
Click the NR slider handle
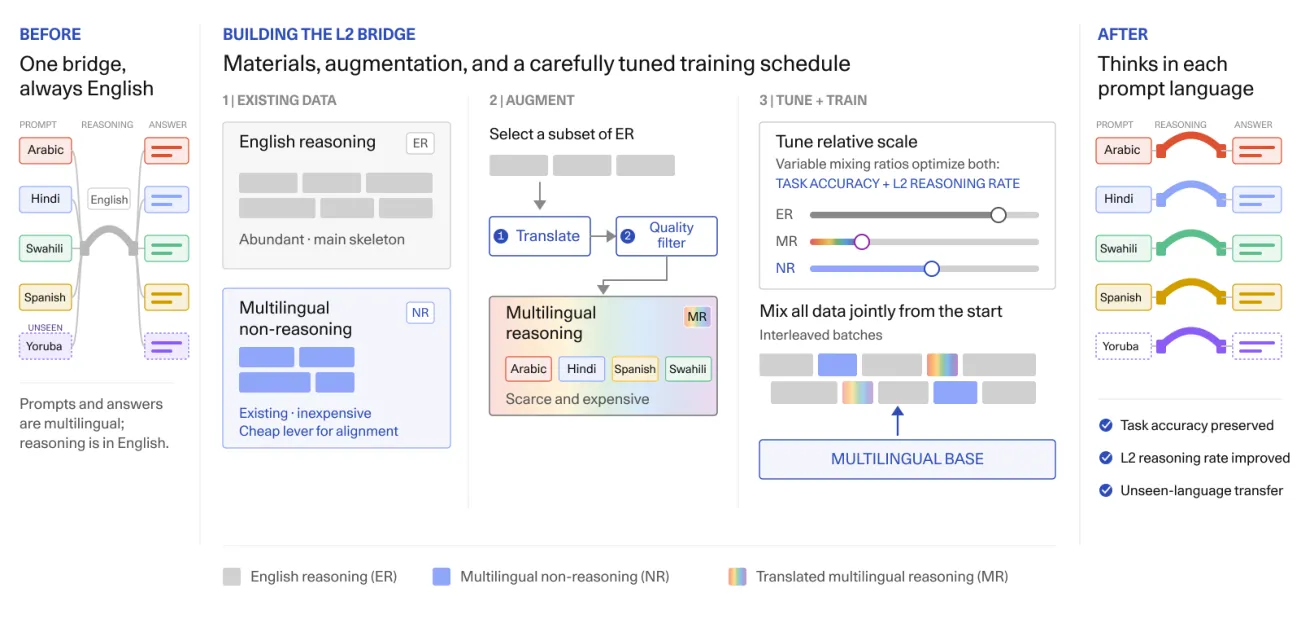tap(932, 268)
